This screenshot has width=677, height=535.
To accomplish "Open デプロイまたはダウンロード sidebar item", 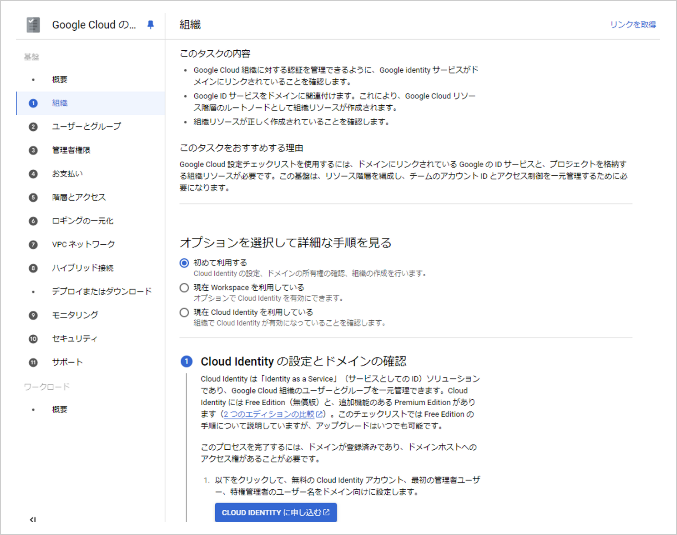I will pyautogui.click(x=102, y=291).
